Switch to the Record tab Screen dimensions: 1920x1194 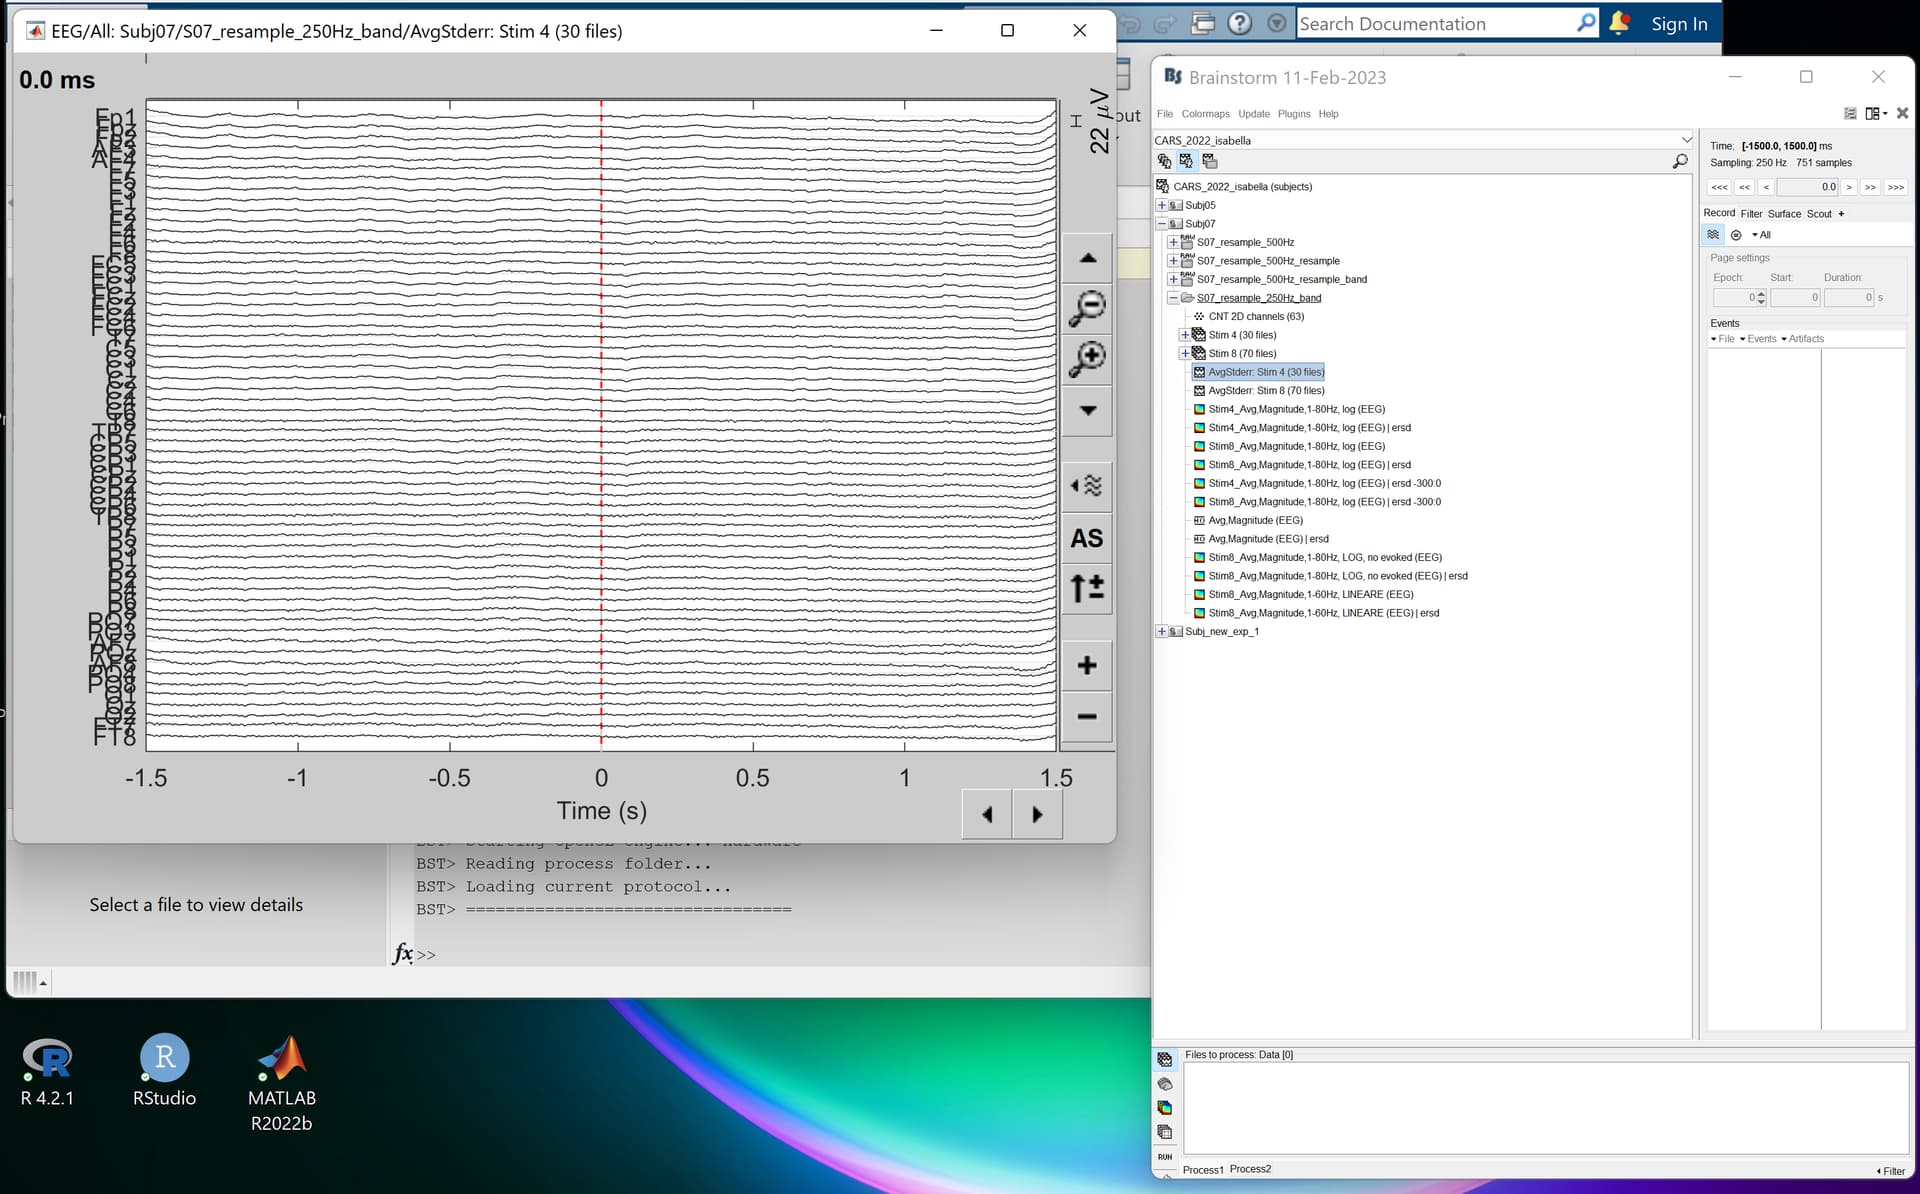tap(1719, 213)
